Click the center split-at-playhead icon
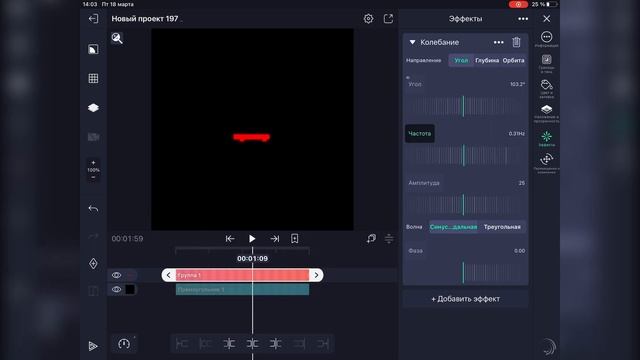 click(x=252, y=344)
